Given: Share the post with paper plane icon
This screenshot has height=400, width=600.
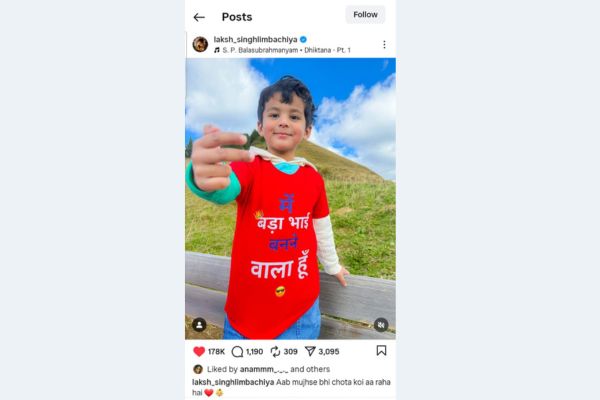Looking at the screenshot, I should (310, 351).
